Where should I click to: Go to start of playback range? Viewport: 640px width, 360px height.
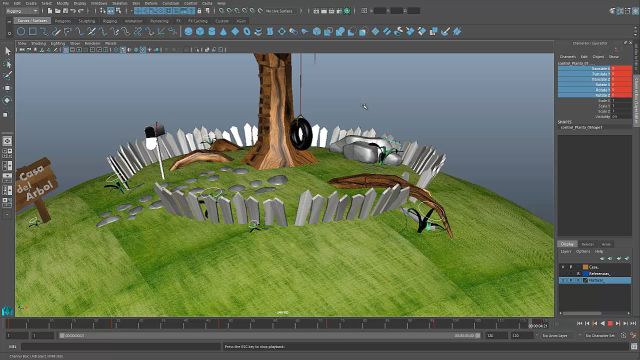(x=579, y=323)
